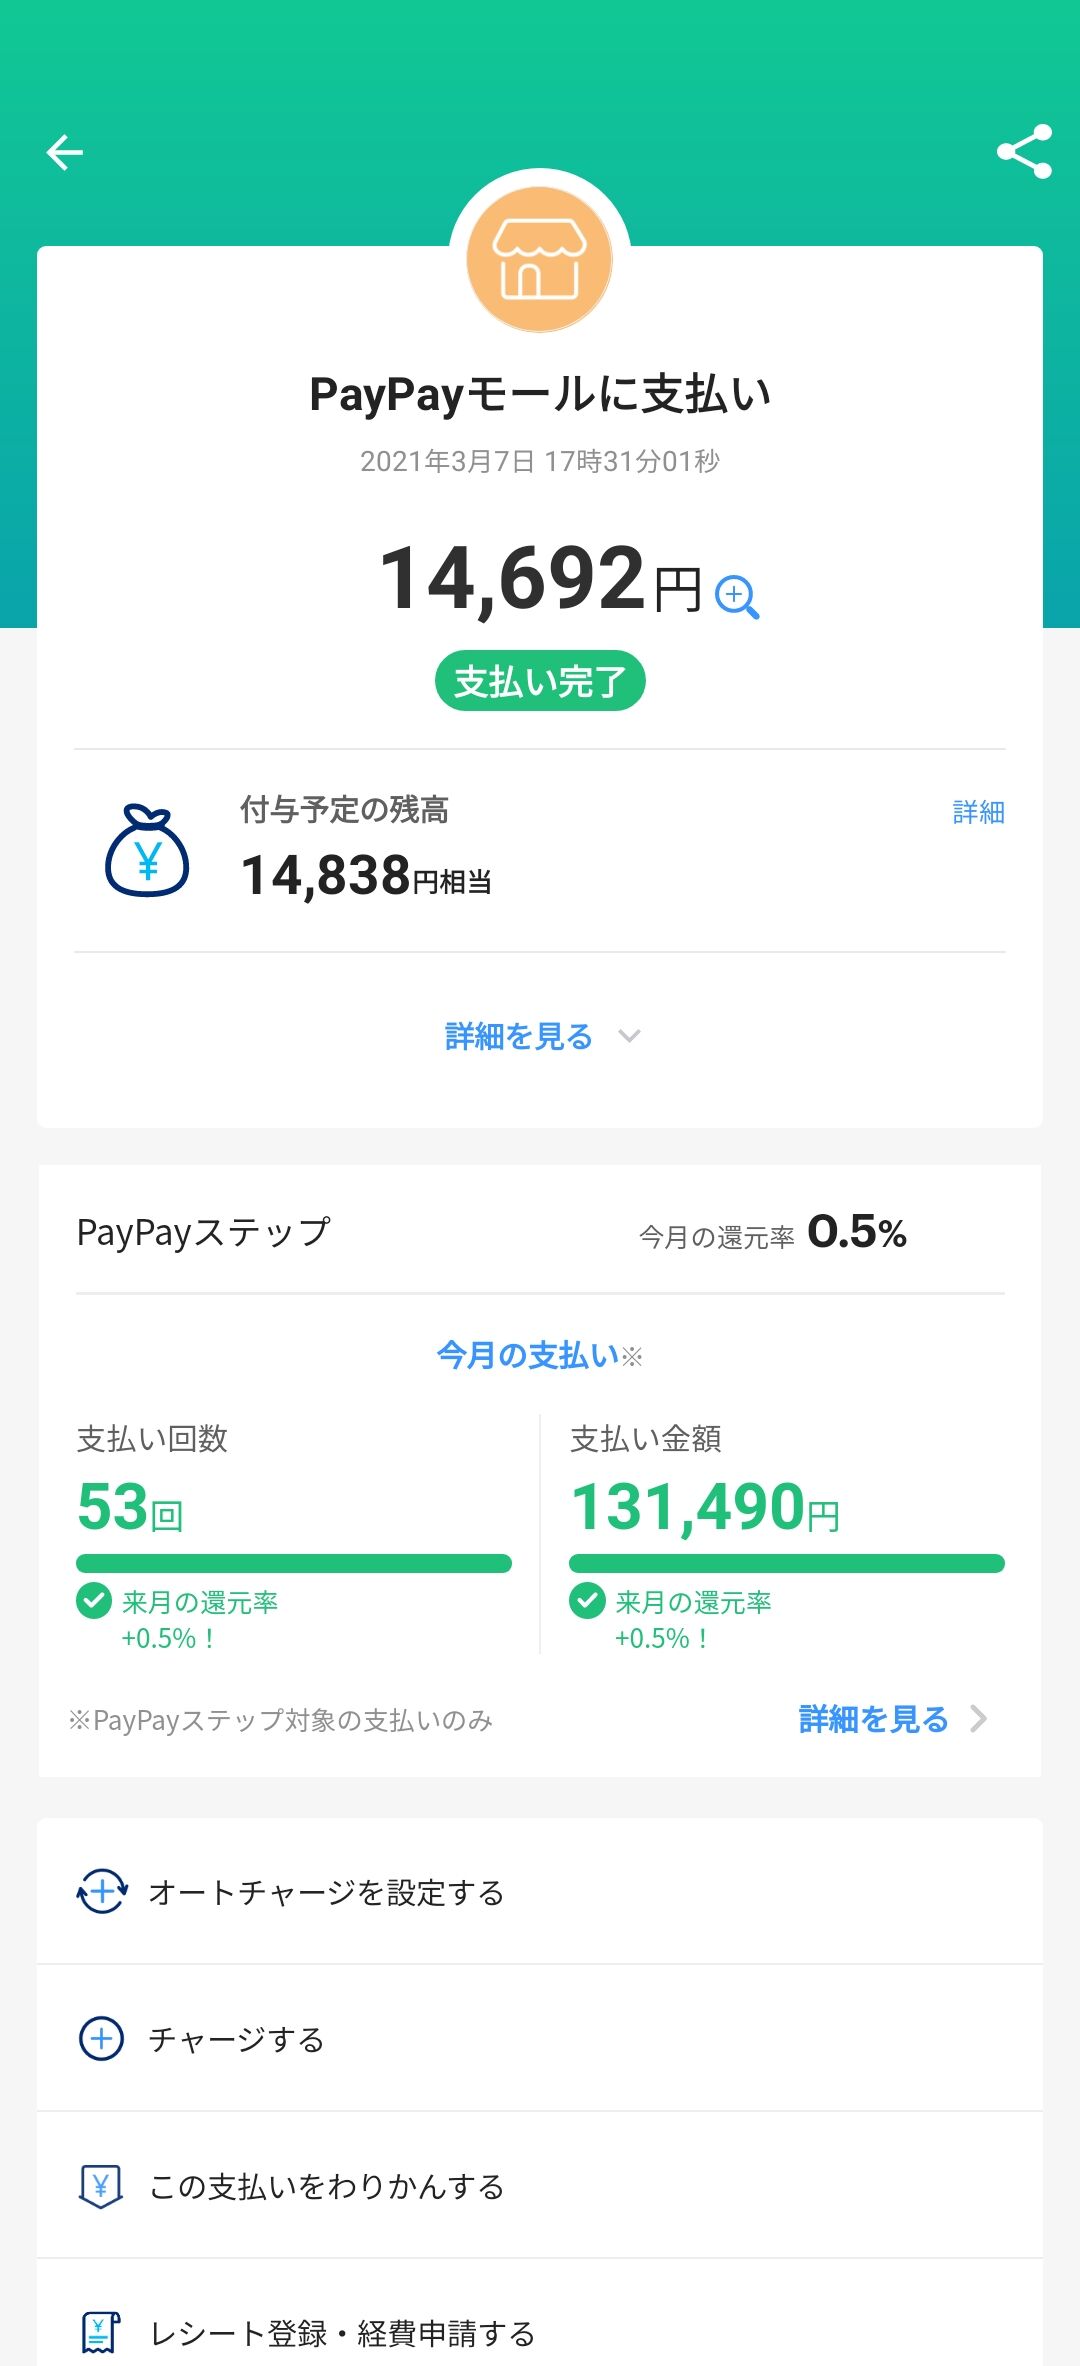Tap the 53回 payment count
1080x2366 pixels.
click(x=130, y=1507)
